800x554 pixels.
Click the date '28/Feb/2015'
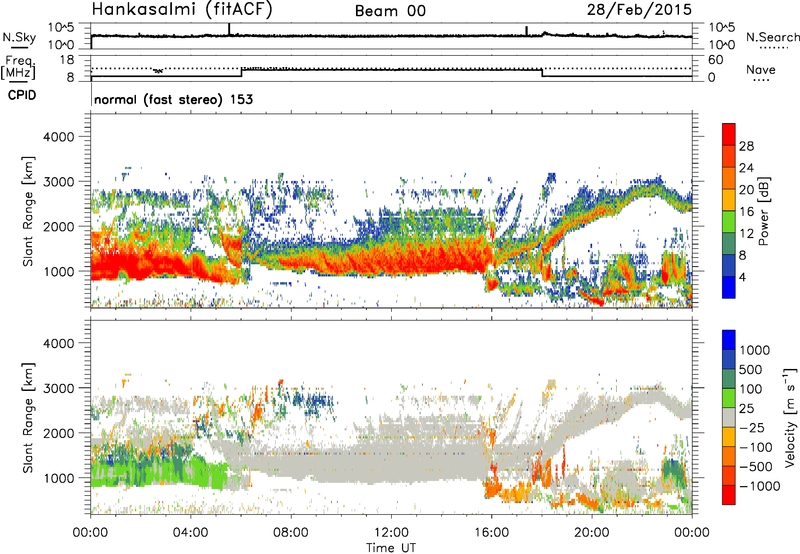pyautogui.click(x=639, y=9)
